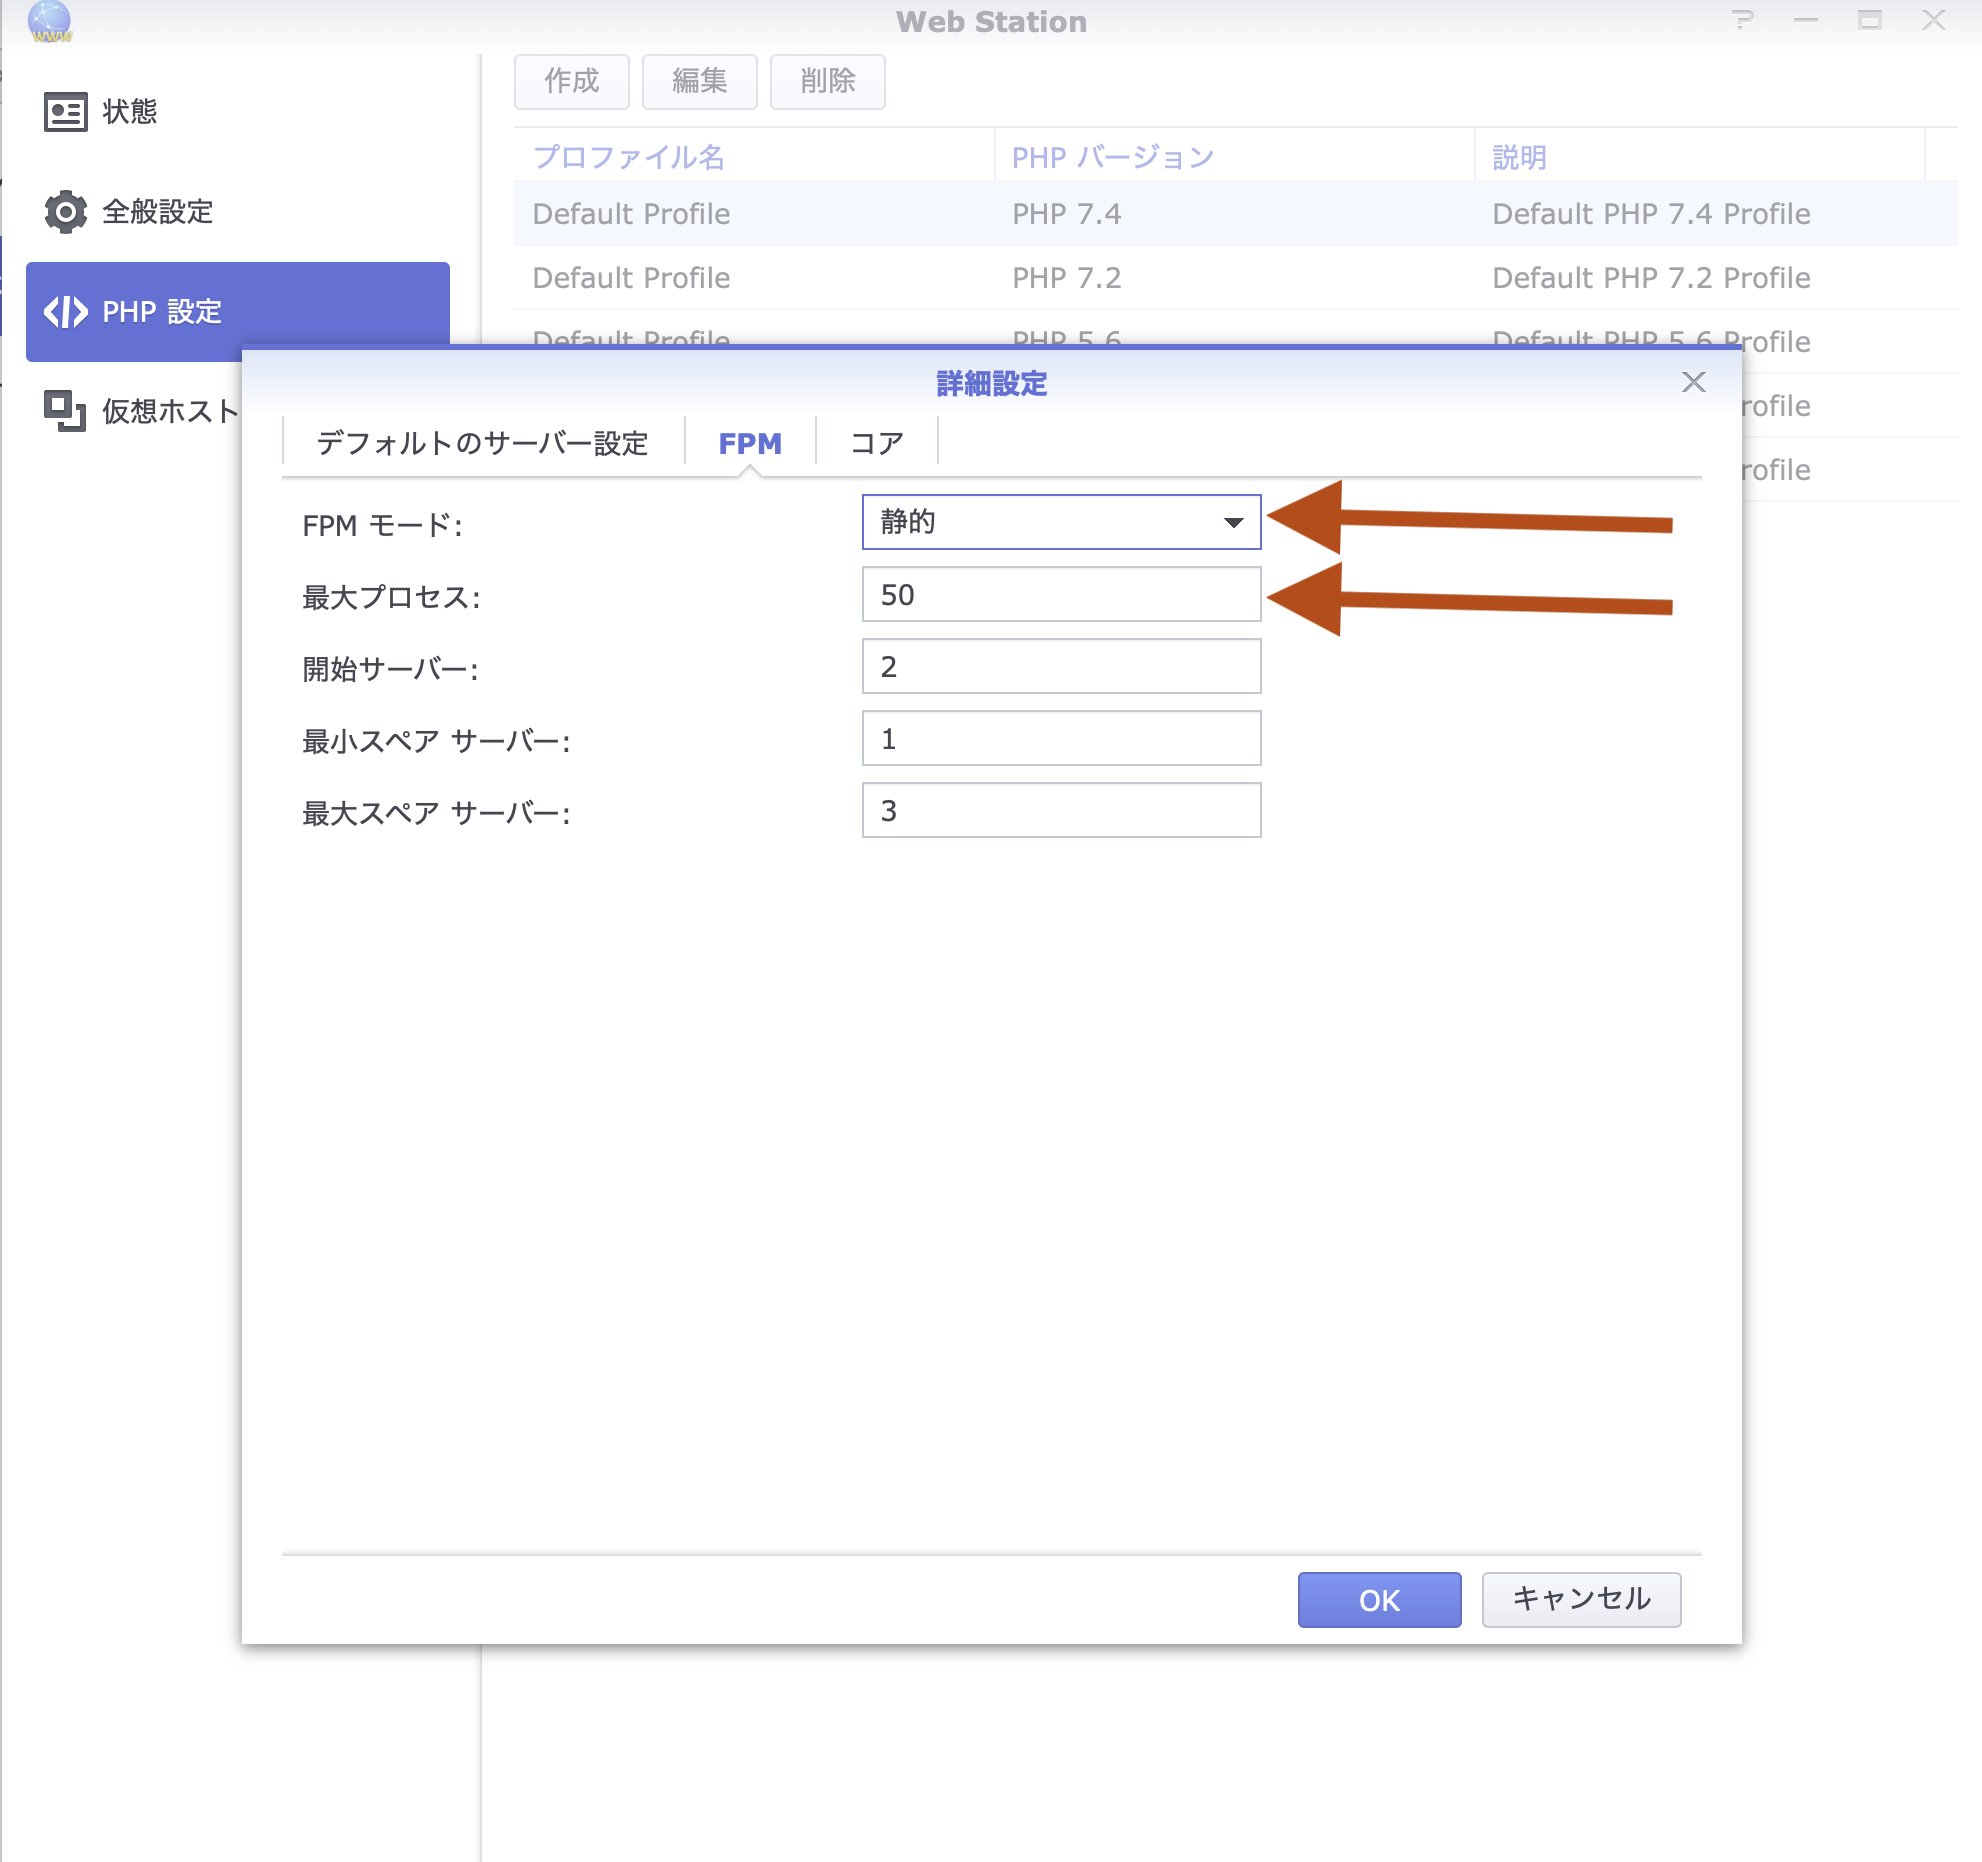Click the 開始サーバー input field

pos(1060,667)
